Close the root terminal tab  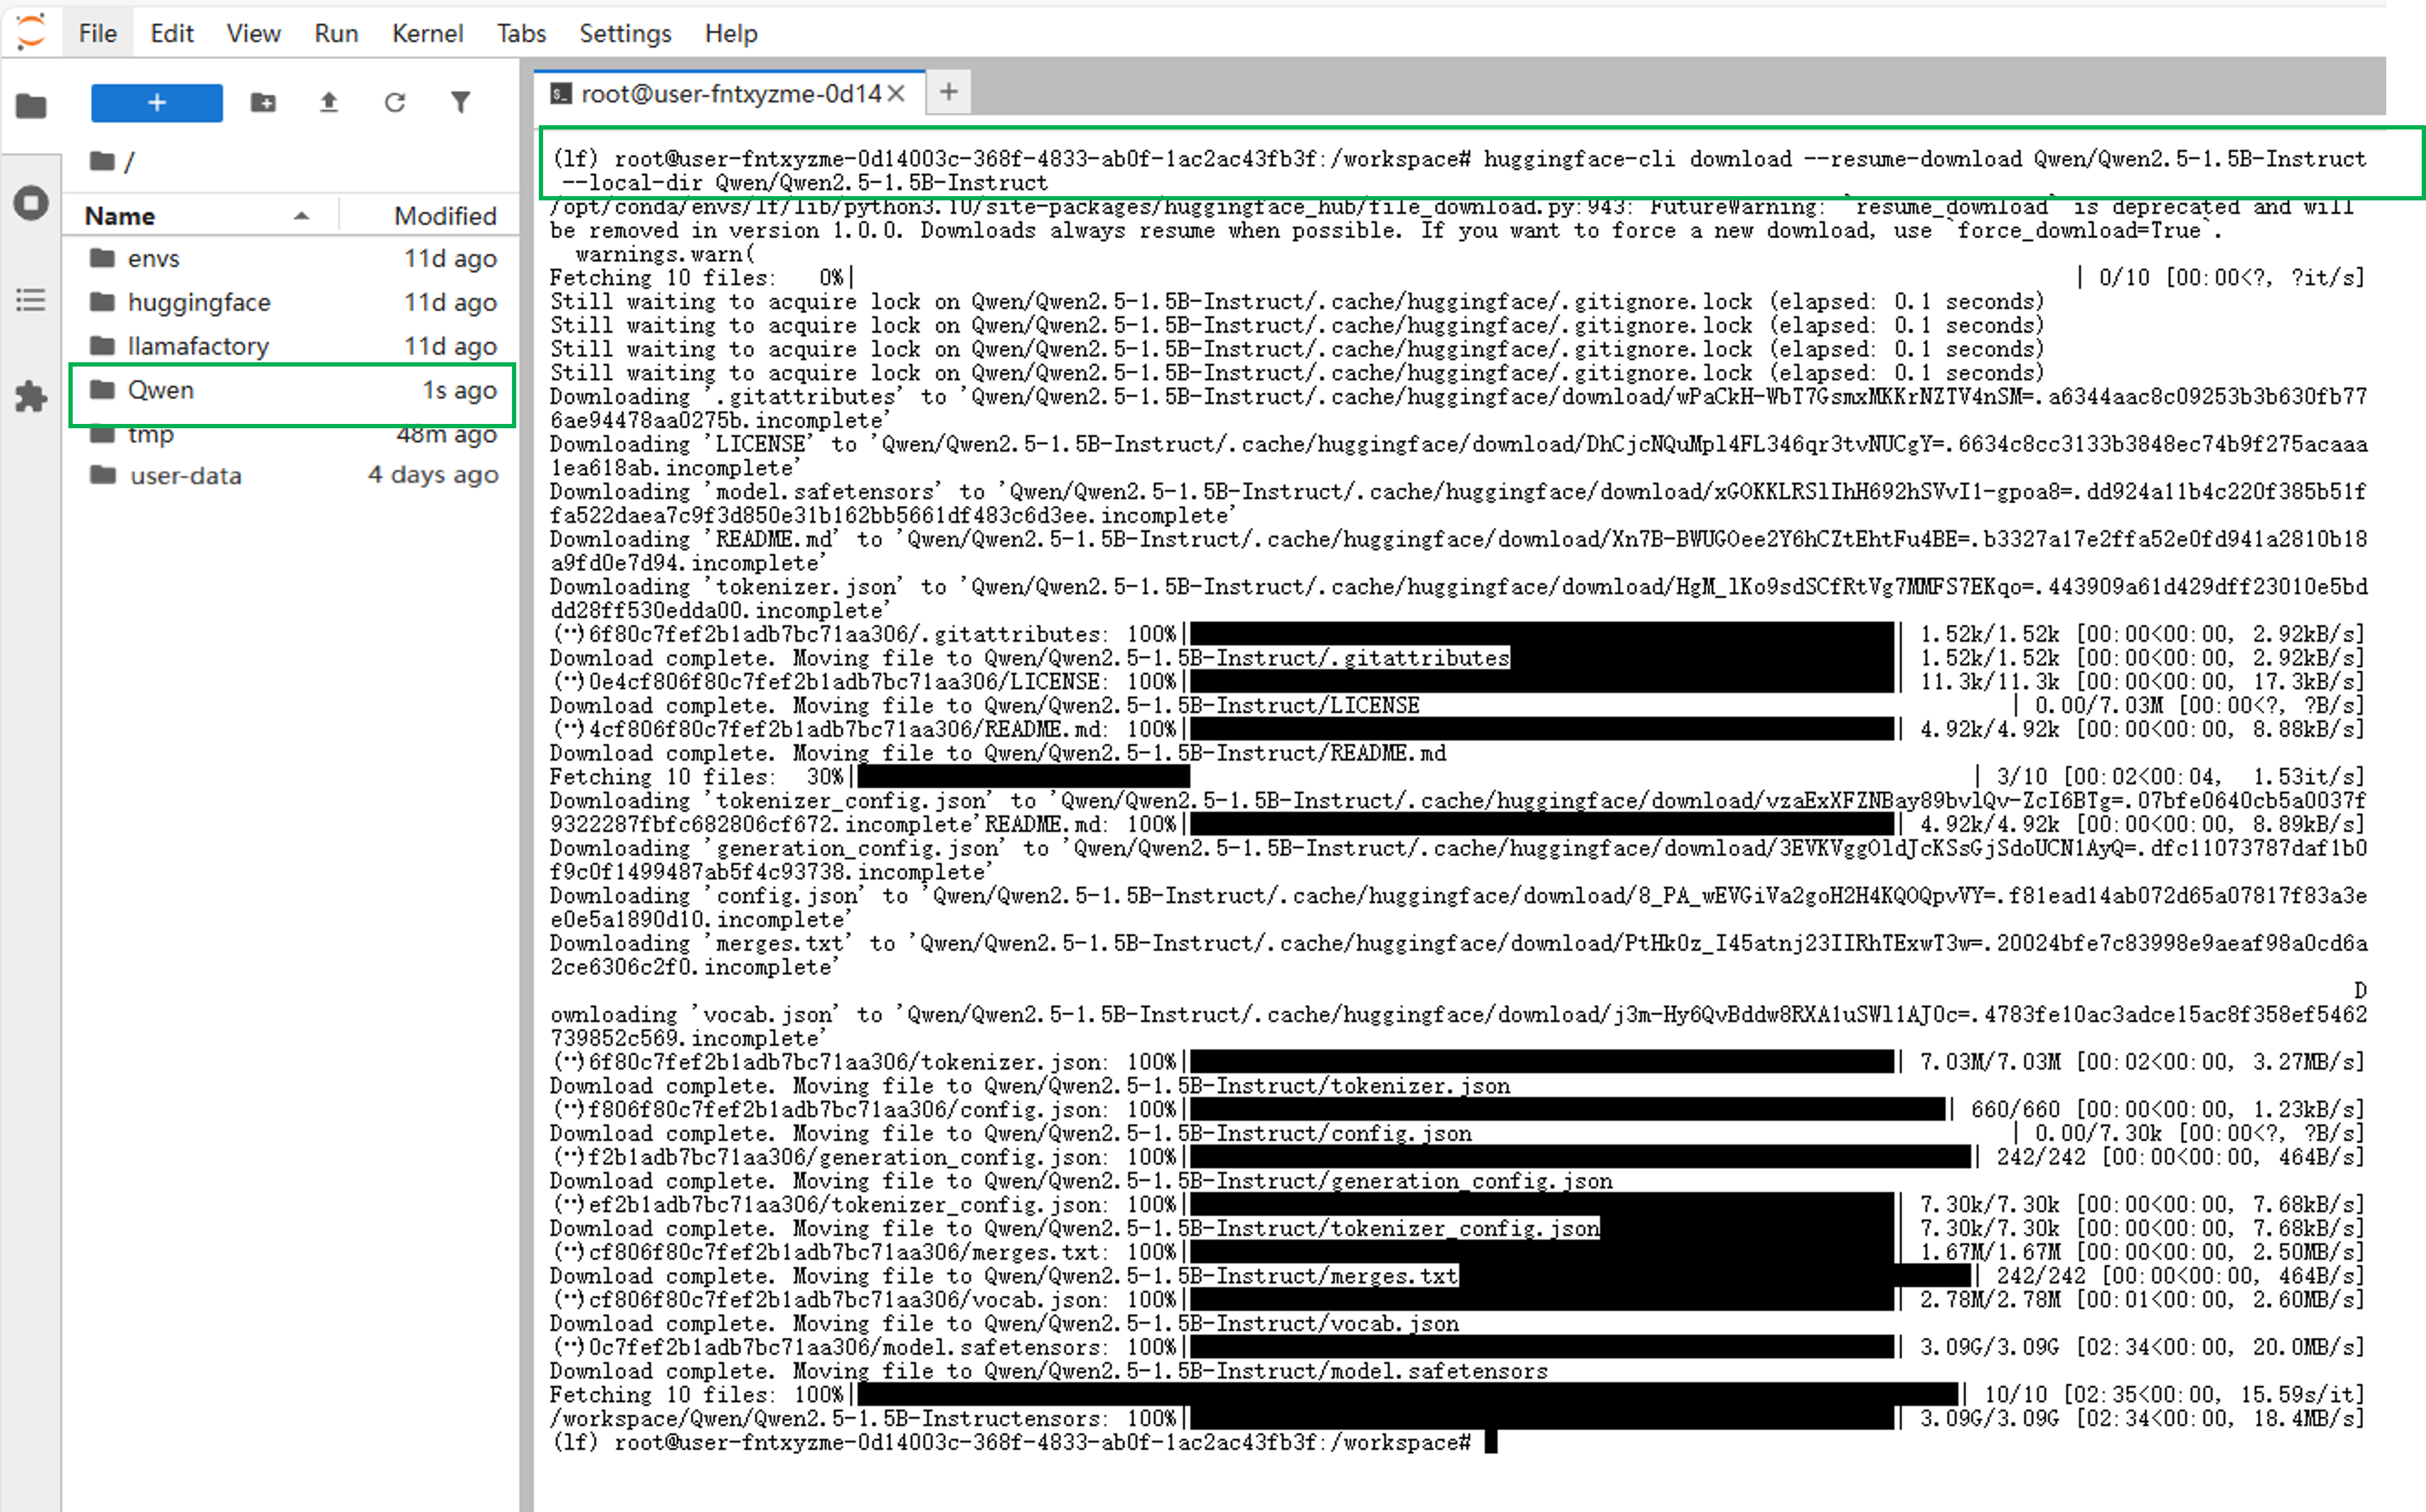pyautogui.click(x=896, y=94)
